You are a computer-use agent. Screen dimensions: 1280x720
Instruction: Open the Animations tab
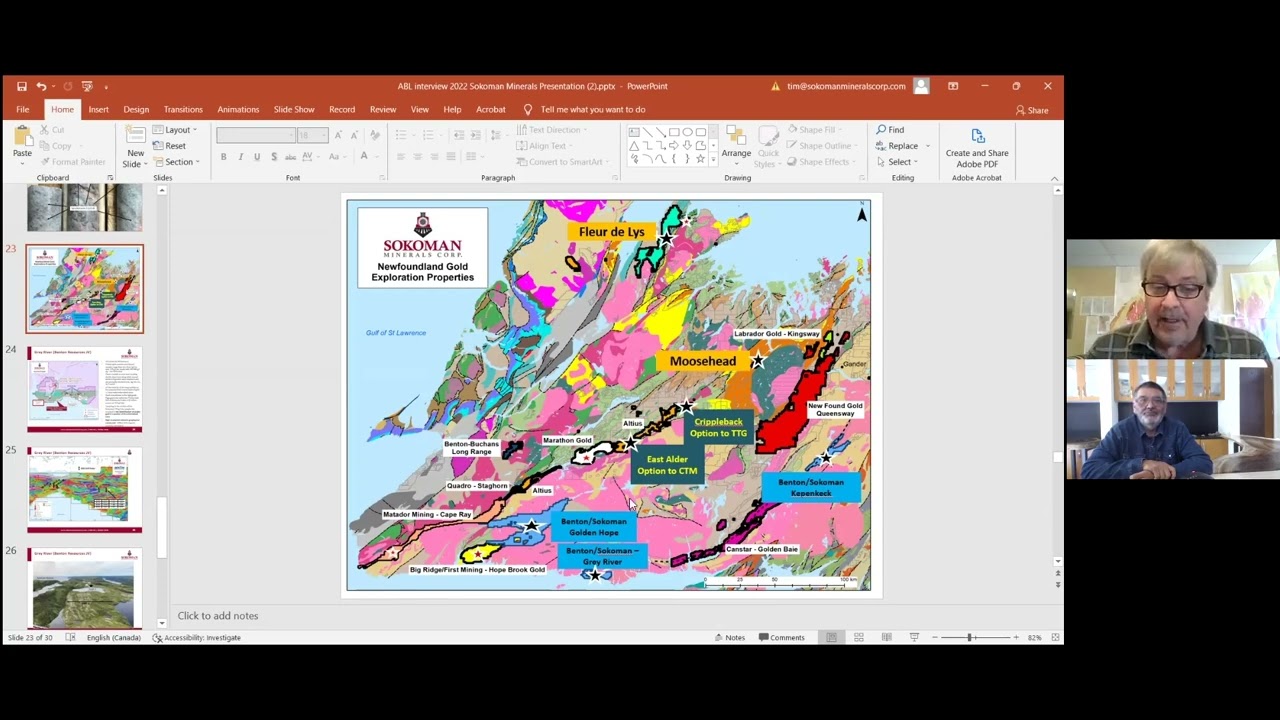pyautogui.click(x=238, y=109)
